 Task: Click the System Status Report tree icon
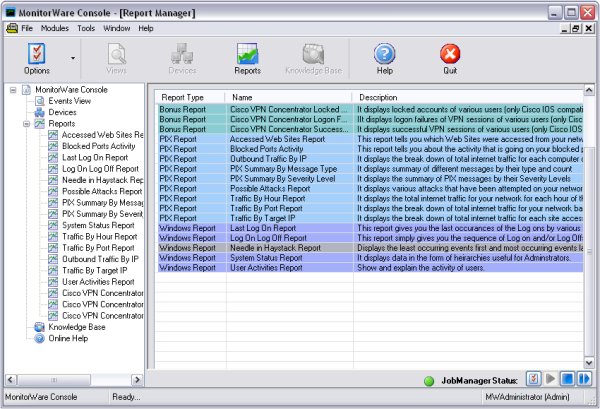click(x=53, y=225)
